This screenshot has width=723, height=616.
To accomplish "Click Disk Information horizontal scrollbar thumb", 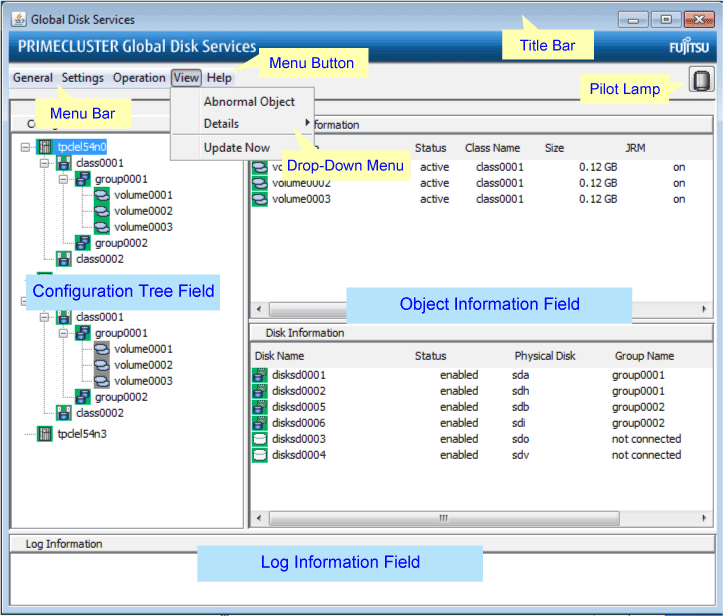I will click(444, 518).
